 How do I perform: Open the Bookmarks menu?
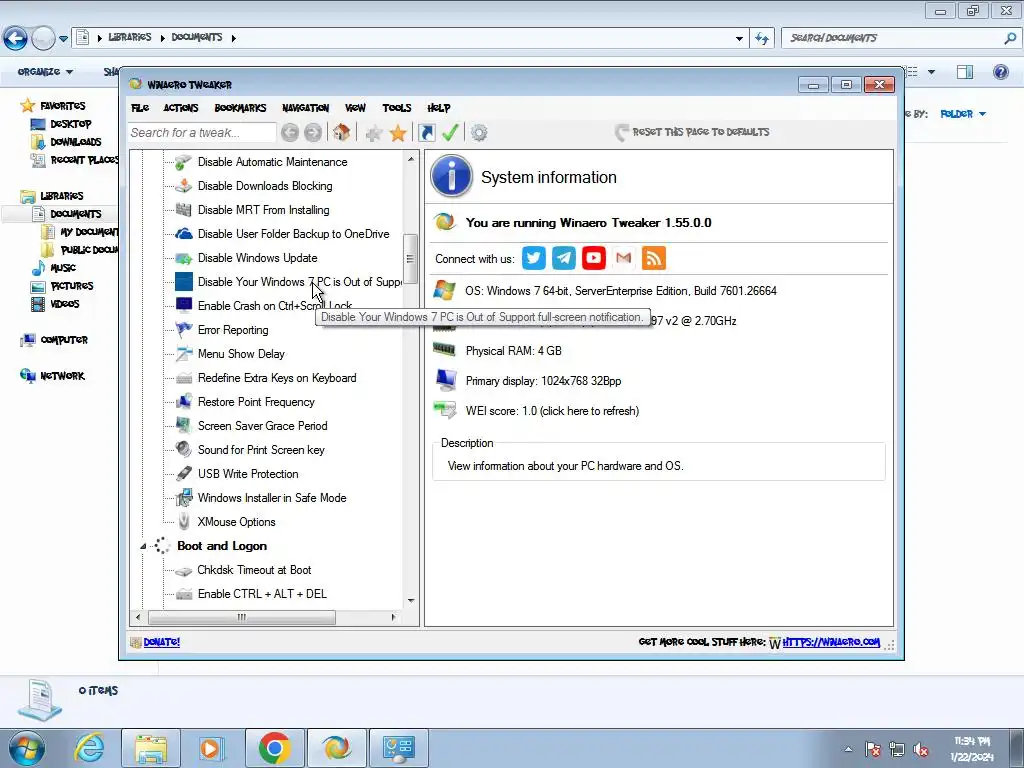pos(240,108)
